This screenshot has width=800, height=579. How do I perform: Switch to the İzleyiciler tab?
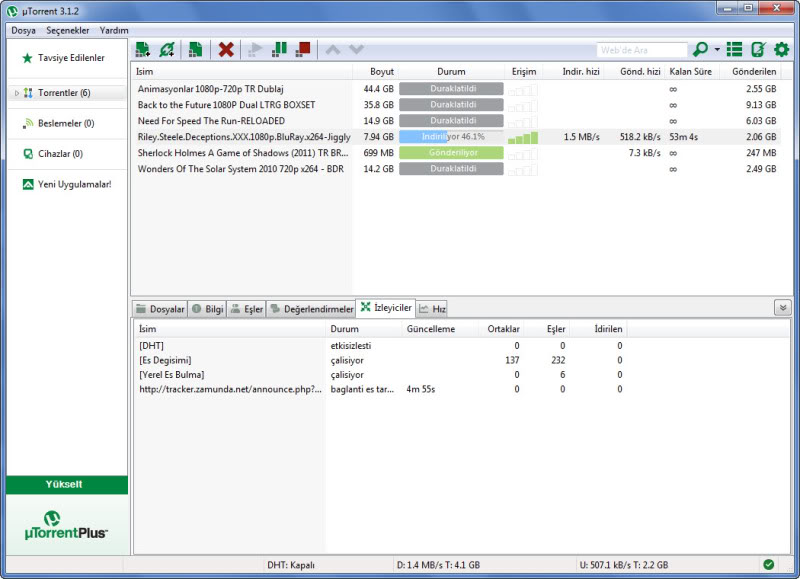386,308
